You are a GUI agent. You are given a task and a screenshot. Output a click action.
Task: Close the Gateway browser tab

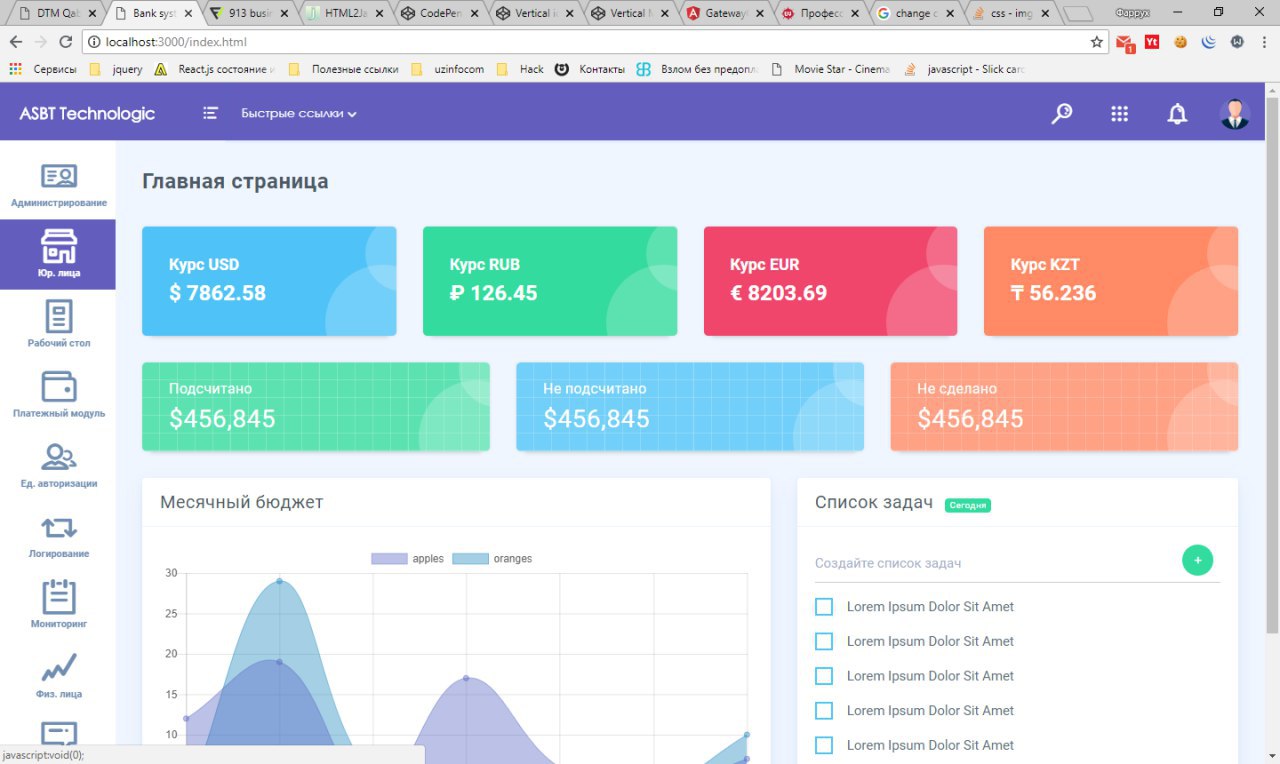click(759, 14)
